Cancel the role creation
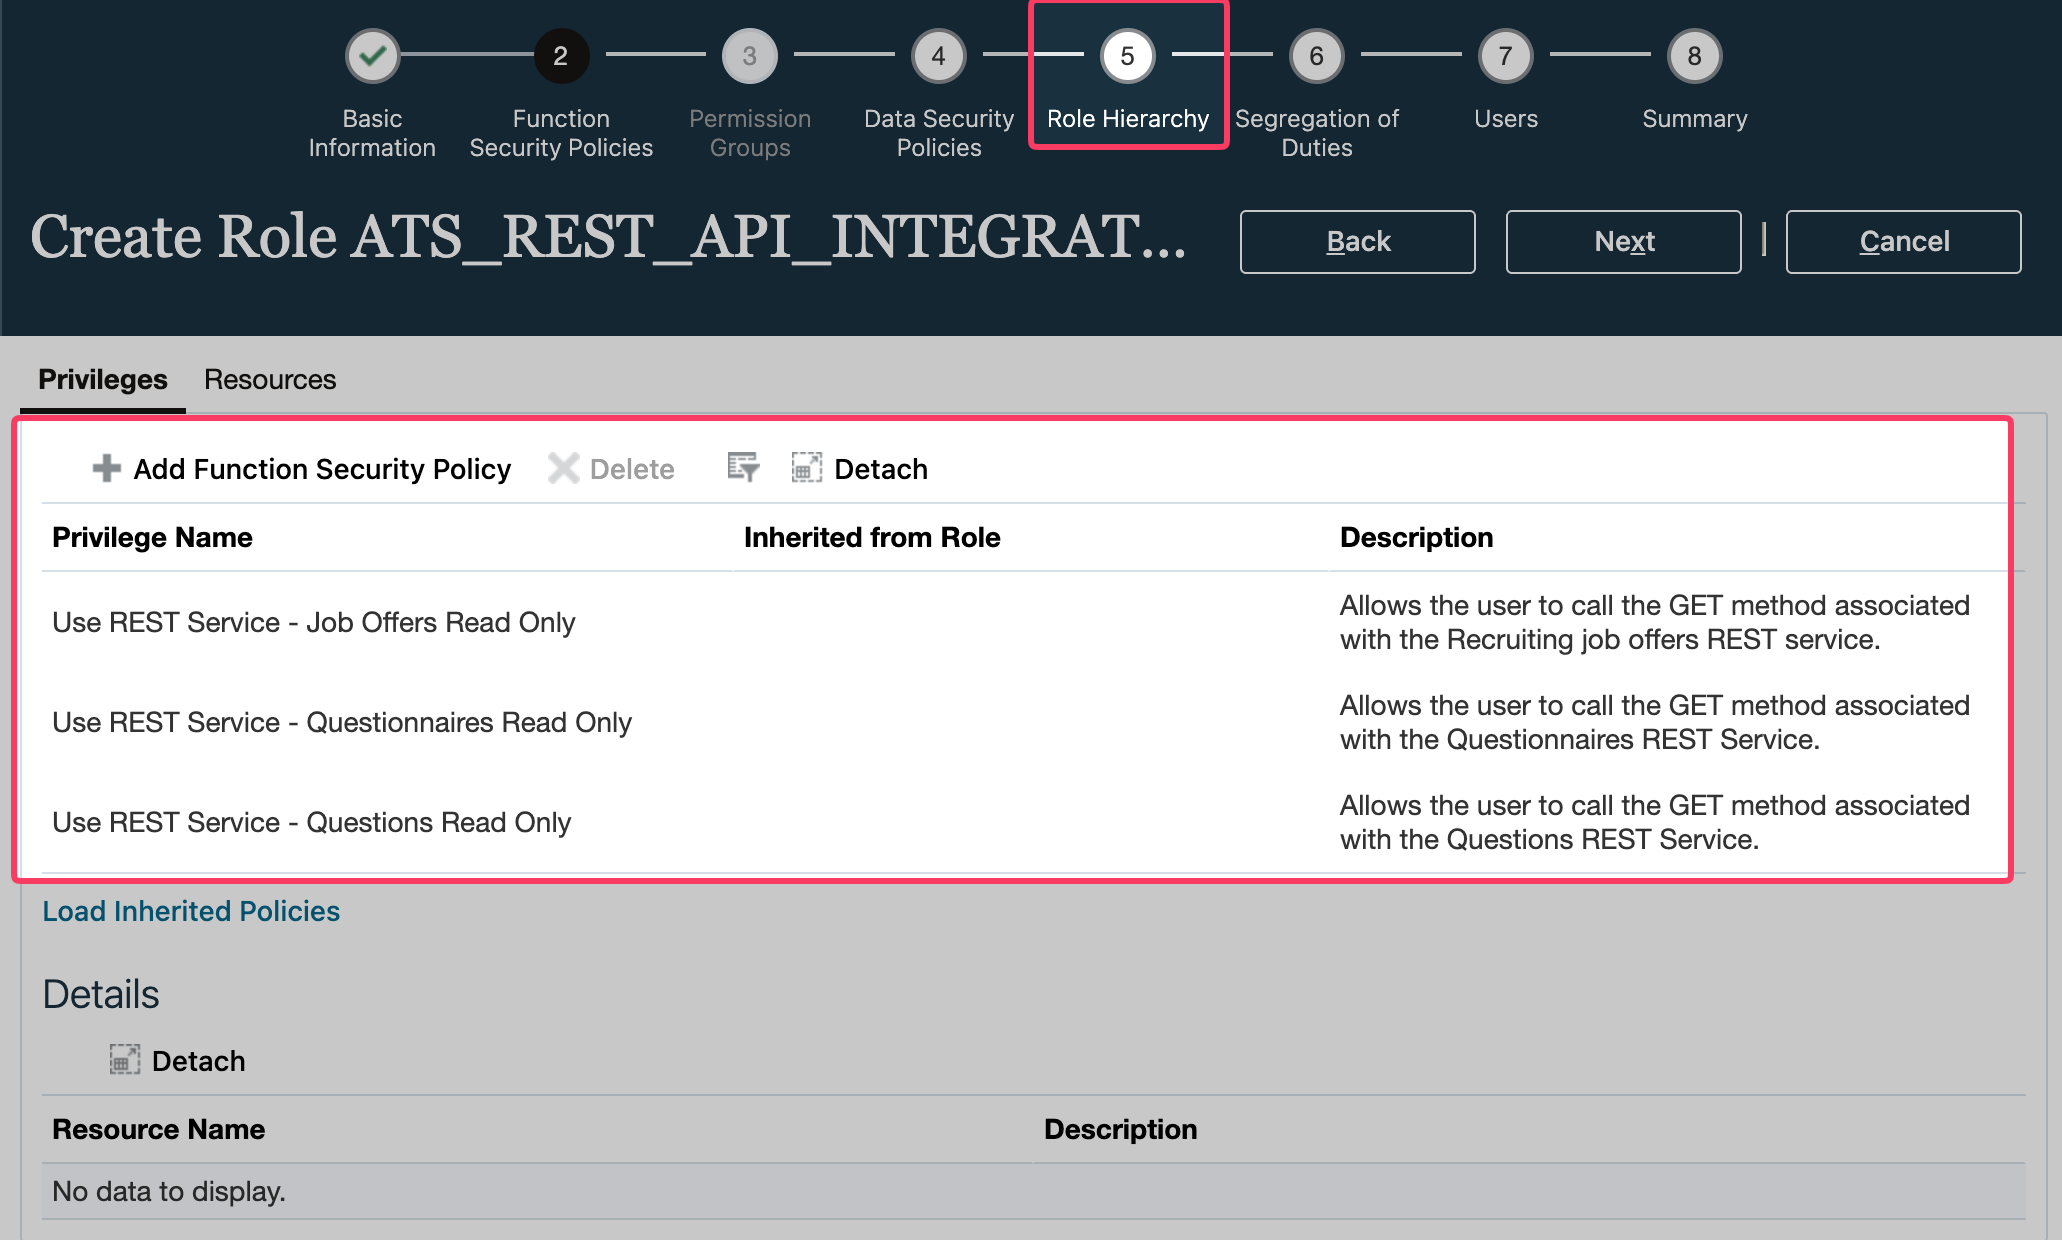 coord(1903,242)
